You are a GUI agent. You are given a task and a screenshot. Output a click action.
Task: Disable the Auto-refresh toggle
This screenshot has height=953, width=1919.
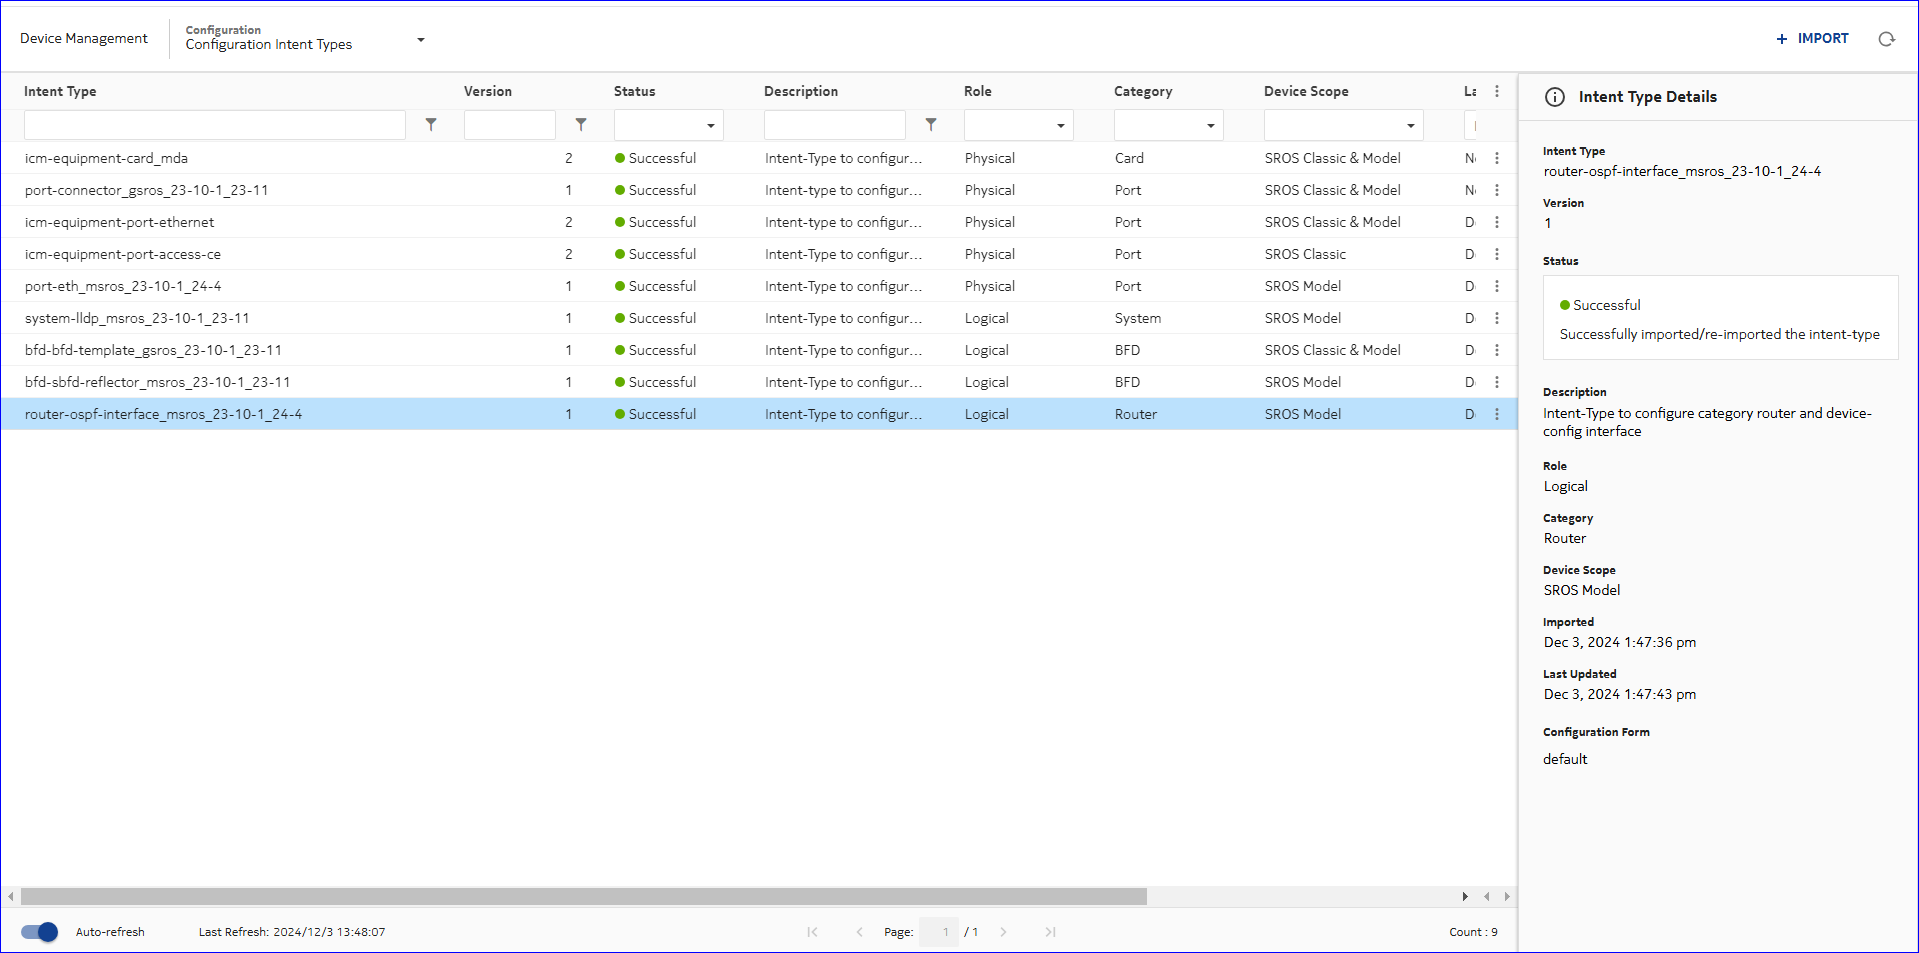(40, 932)
